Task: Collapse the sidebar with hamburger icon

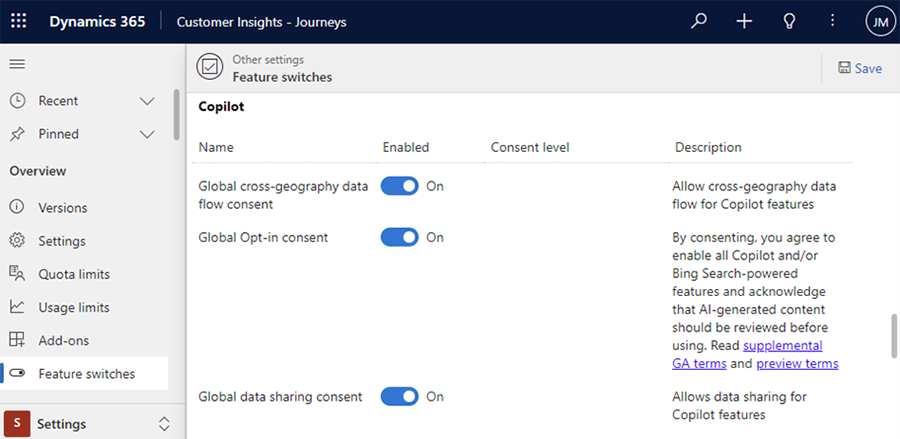Action: (17, 64)
